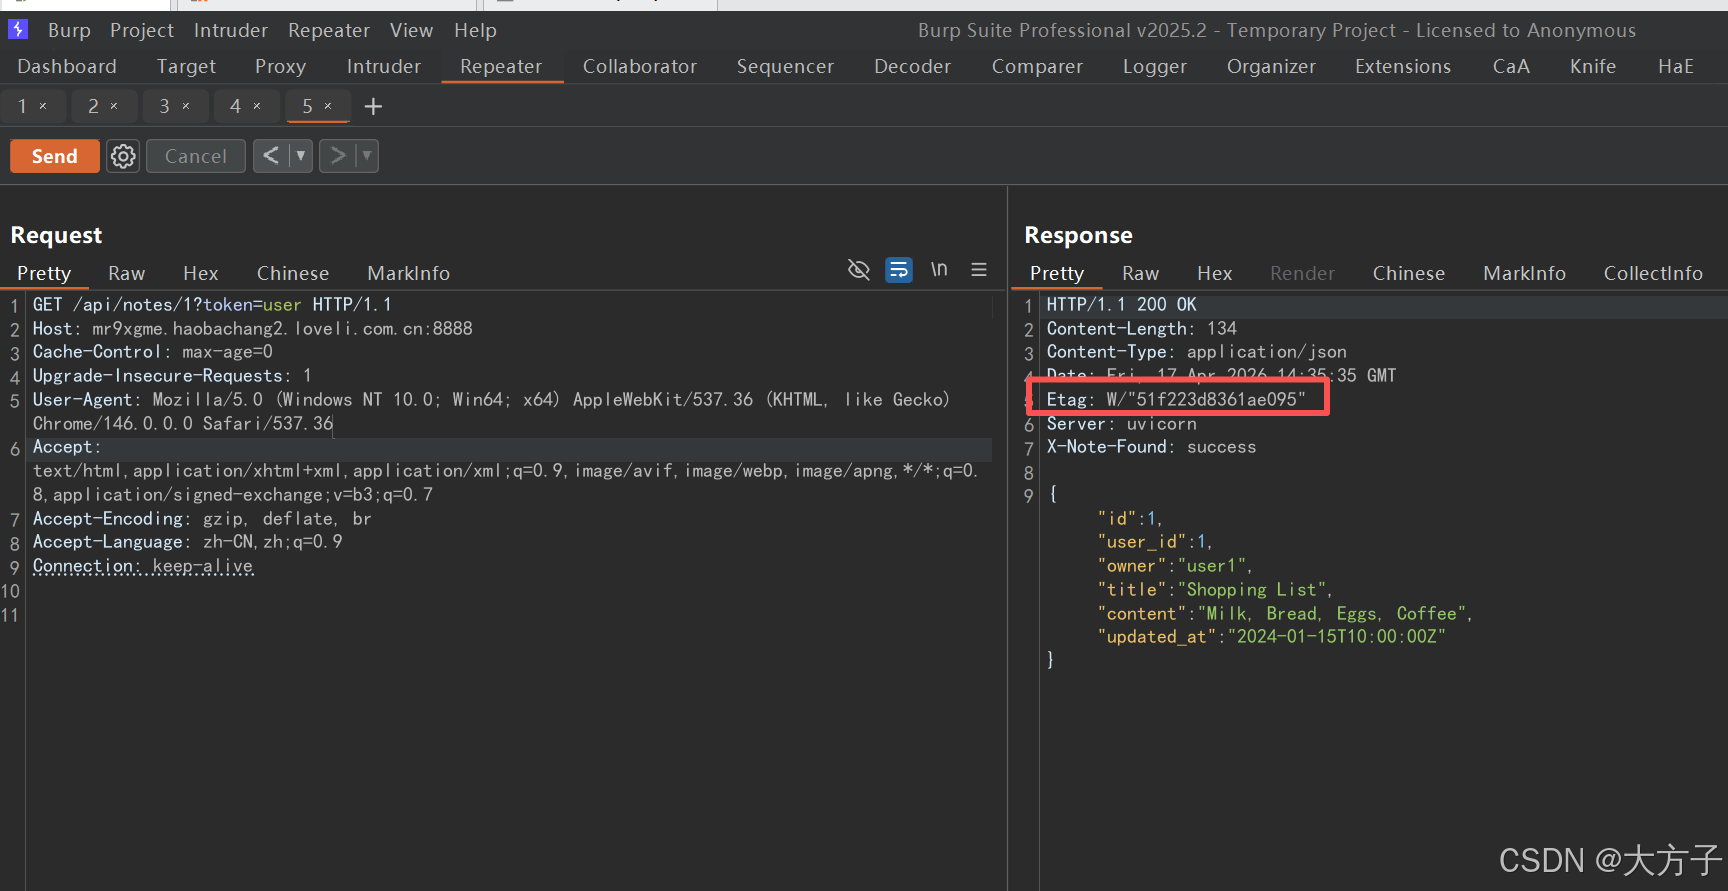Select the response CollectInfo tab
Image resolution: width=1728 pixels, height=891 pixels.
pos(1654,273)
